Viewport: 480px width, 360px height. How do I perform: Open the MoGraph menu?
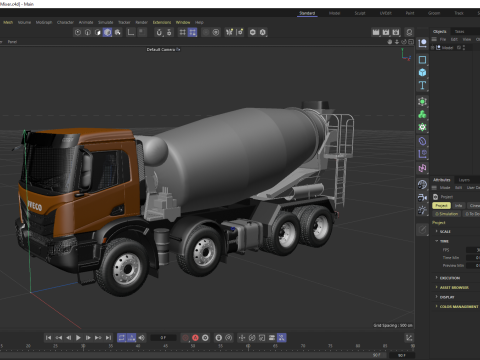coord(44,22)
